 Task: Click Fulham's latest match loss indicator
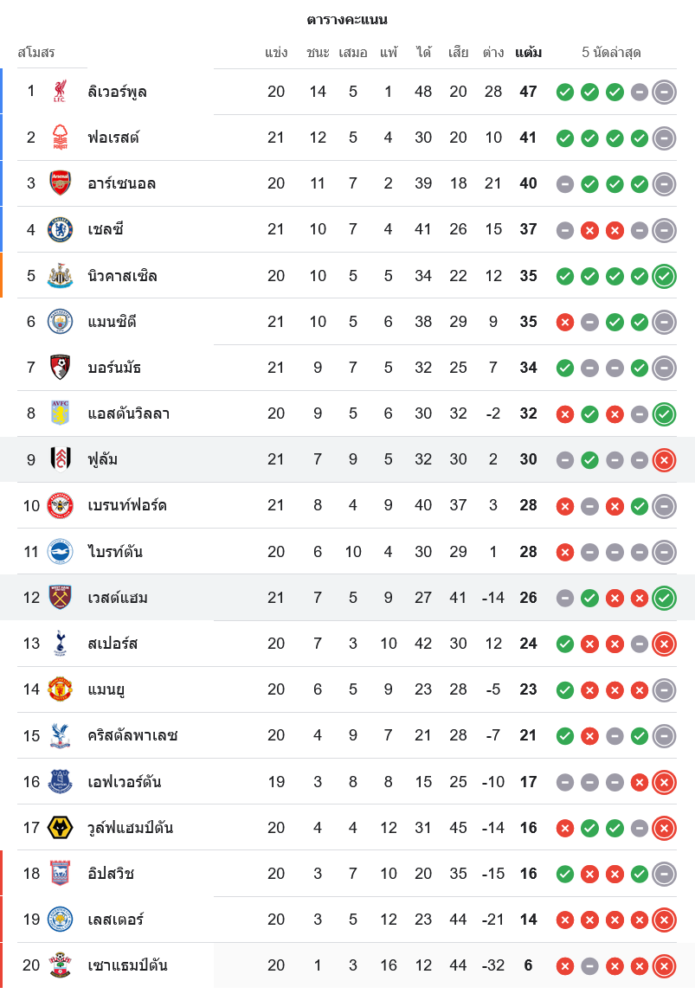pos(664,460)
